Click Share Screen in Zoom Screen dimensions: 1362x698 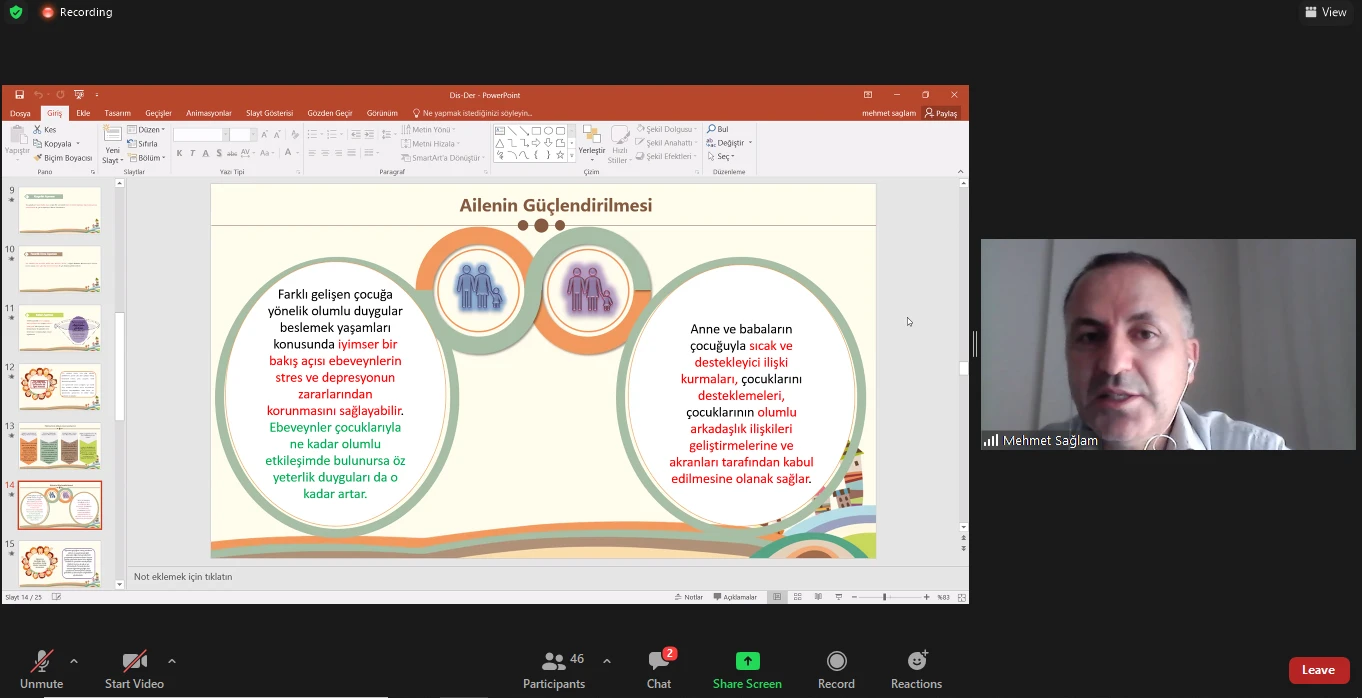(x=747, y=670)
